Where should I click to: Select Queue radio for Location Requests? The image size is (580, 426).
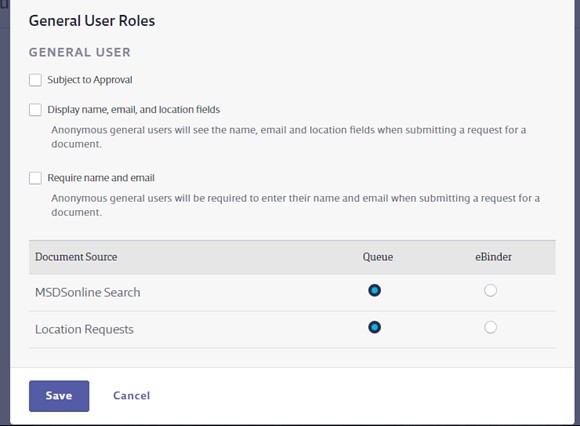374,327
